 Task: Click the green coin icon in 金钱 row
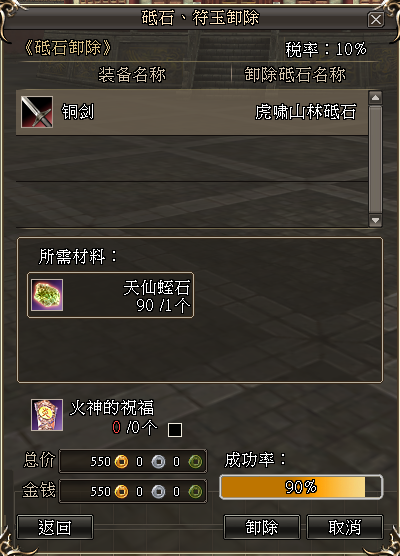(195, 492)
